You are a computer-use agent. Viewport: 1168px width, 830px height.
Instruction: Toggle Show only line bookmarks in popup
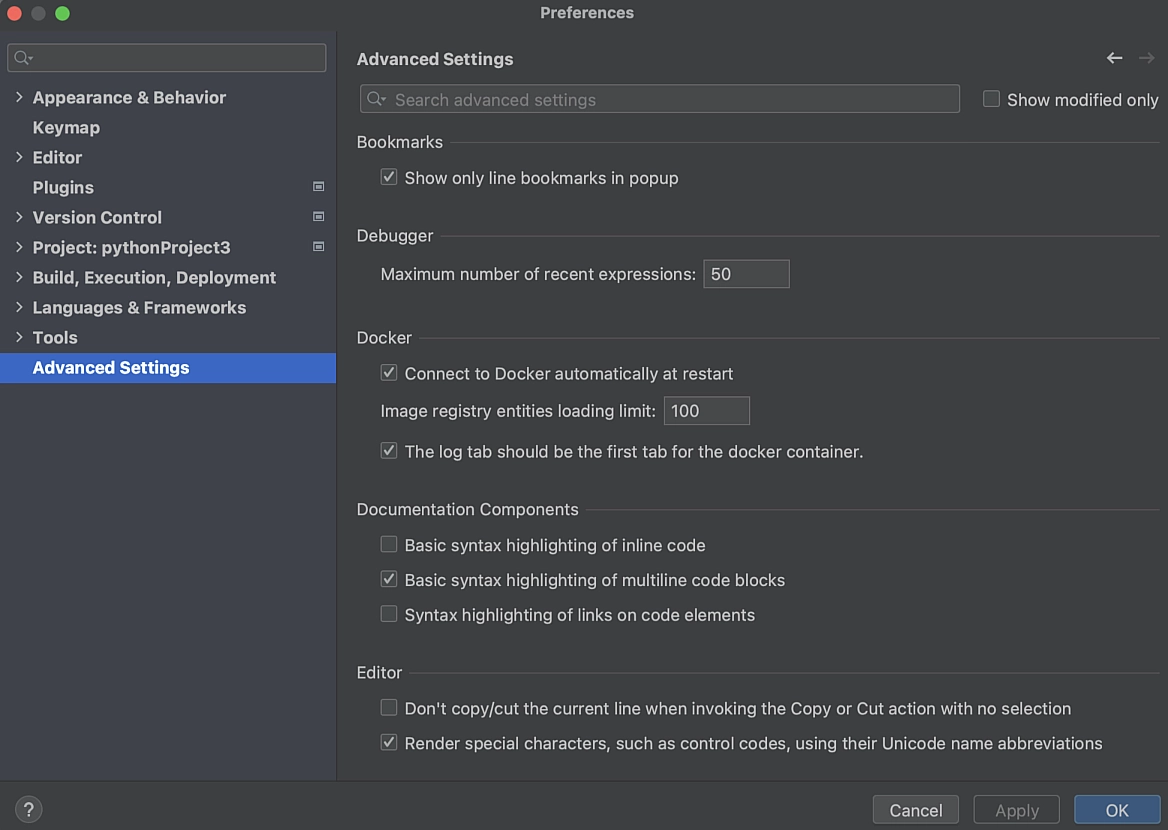(x=389, y=177)
